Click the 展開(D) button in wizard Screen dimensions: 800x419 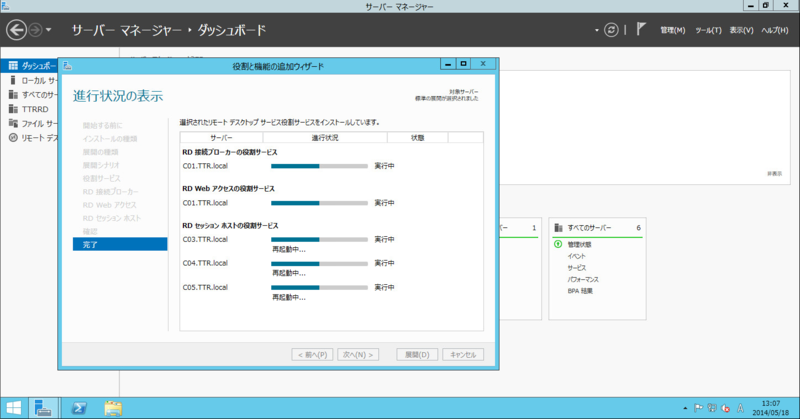(x=417, y=355)
